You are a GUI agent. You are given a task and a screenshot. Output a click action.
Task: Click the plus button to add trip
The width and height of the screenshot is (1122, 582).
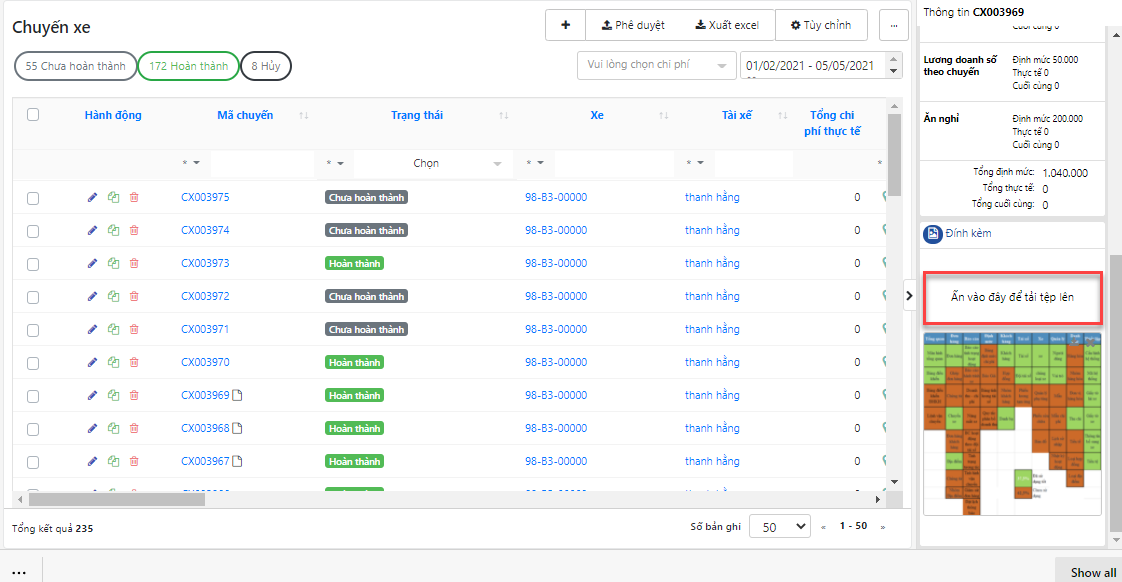565,25
